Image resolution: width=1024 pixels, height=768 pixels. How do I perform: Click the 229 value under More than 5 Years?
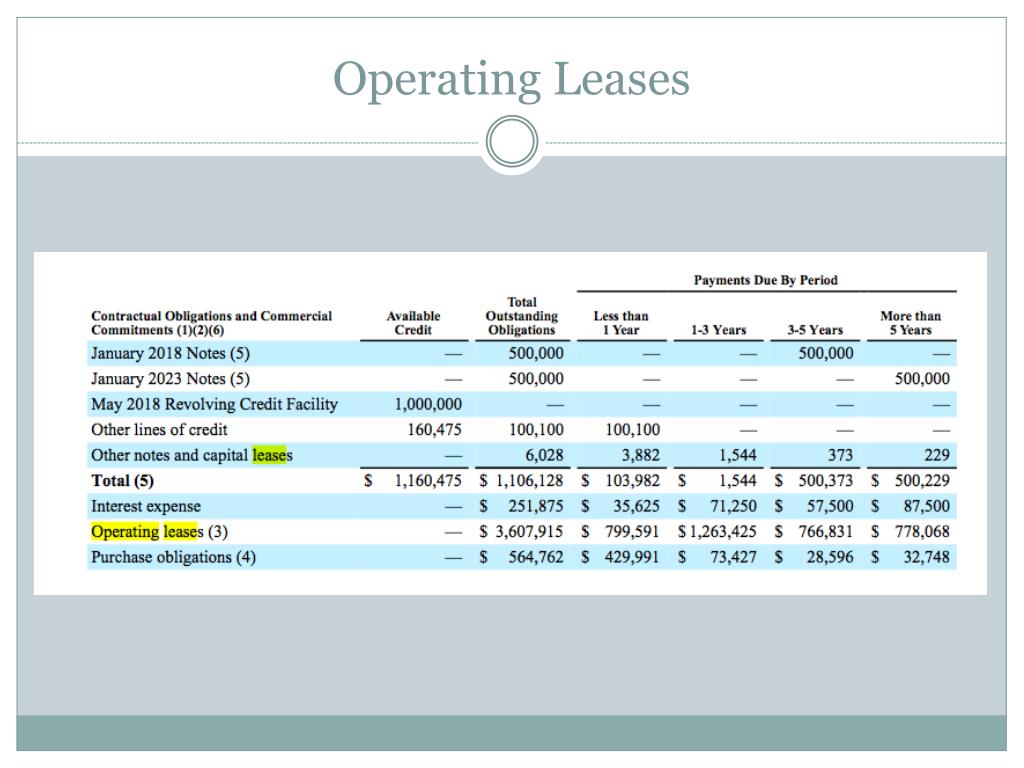936,455
